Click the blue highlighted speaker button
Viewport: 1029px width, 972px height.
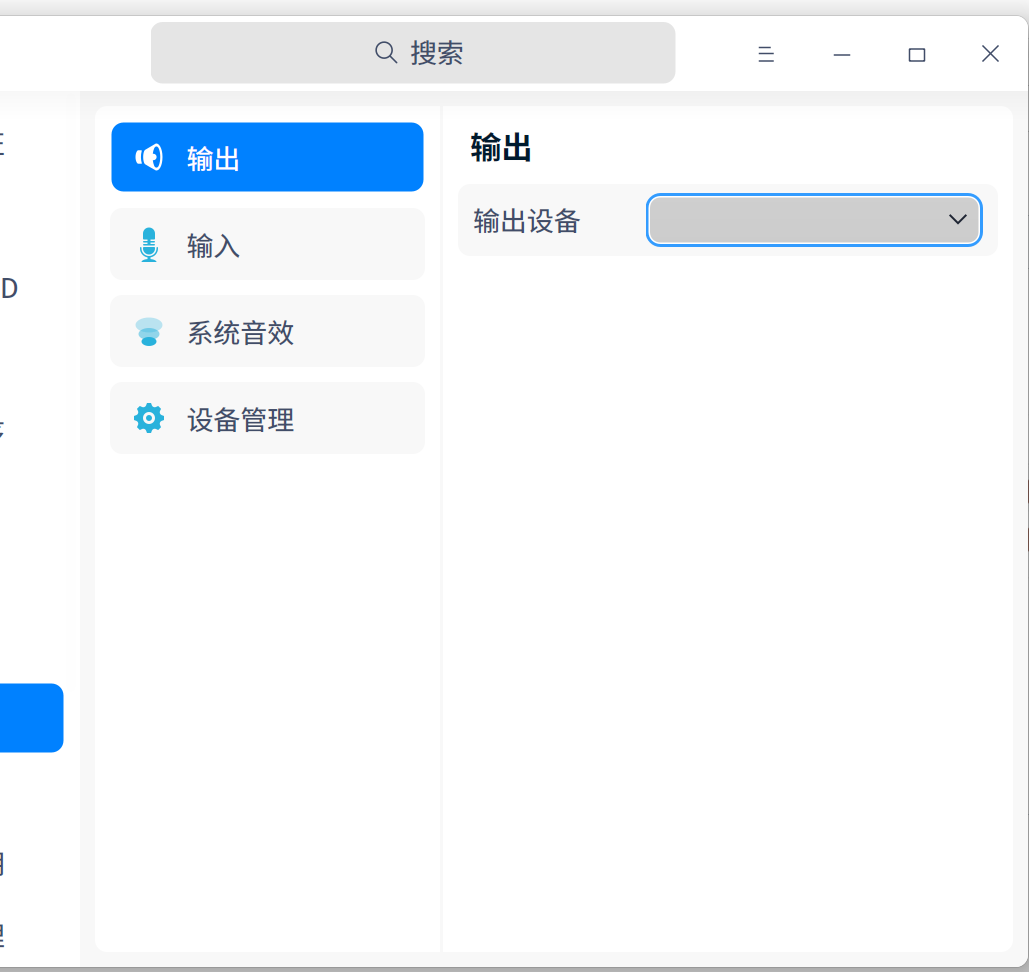point(267,156)
